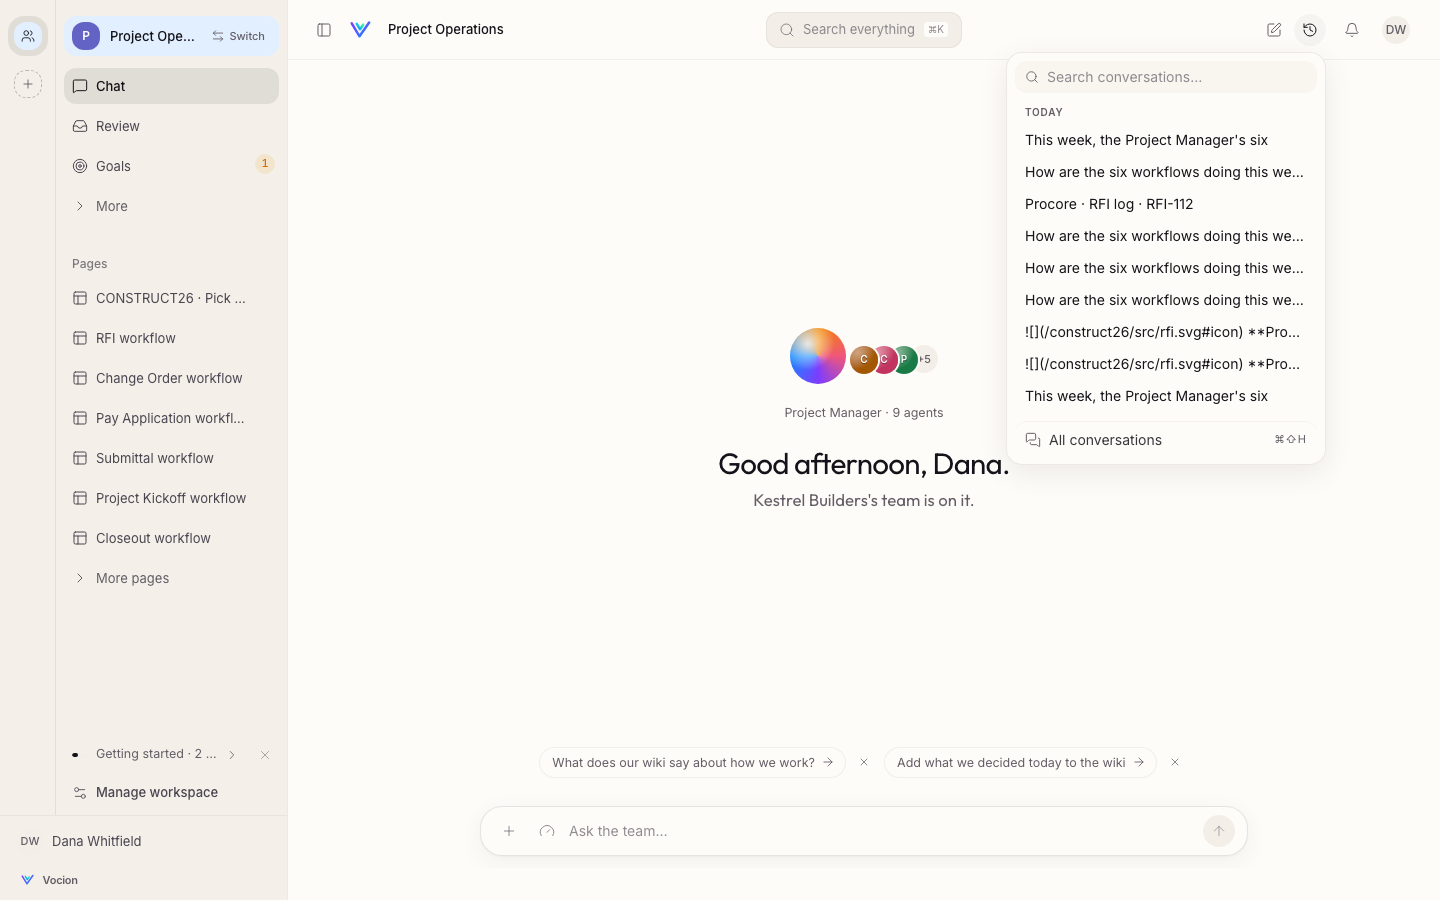Open DW user avatar menu

pyautogui.click(x=1396, y=30)
